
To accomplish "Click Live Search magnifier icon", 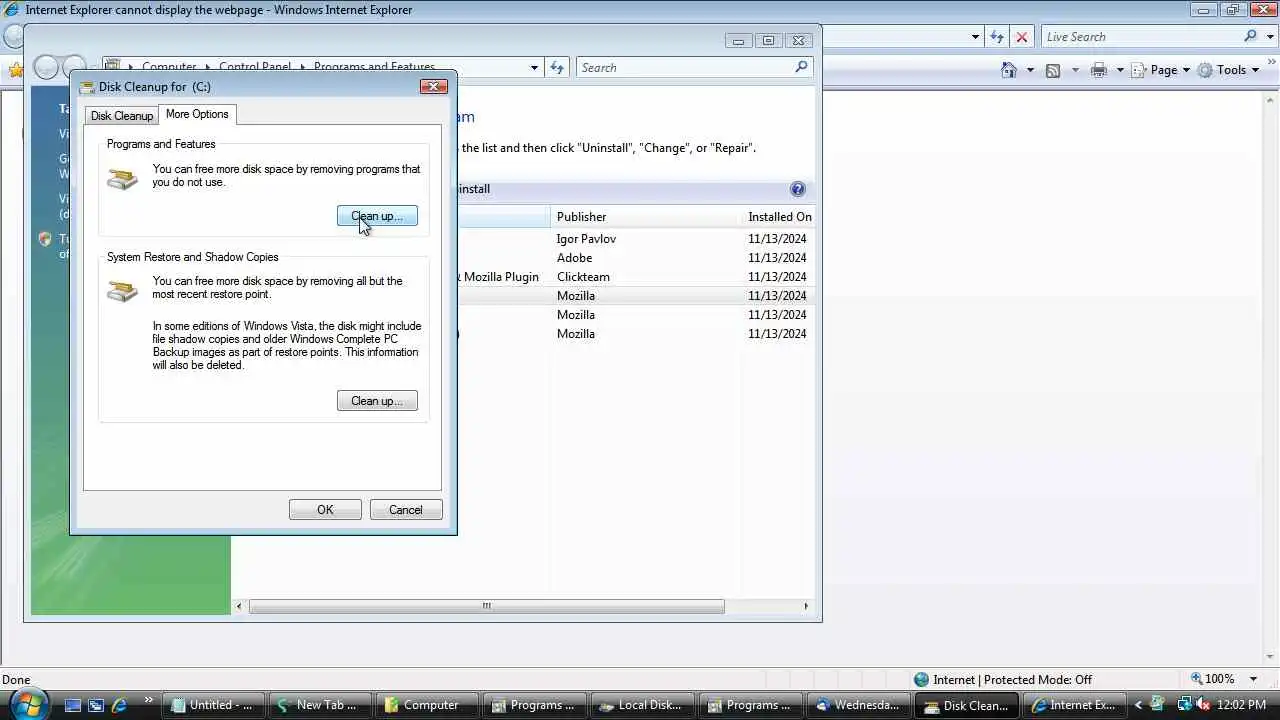I will pyautogui.click(x=1250, y=36).
